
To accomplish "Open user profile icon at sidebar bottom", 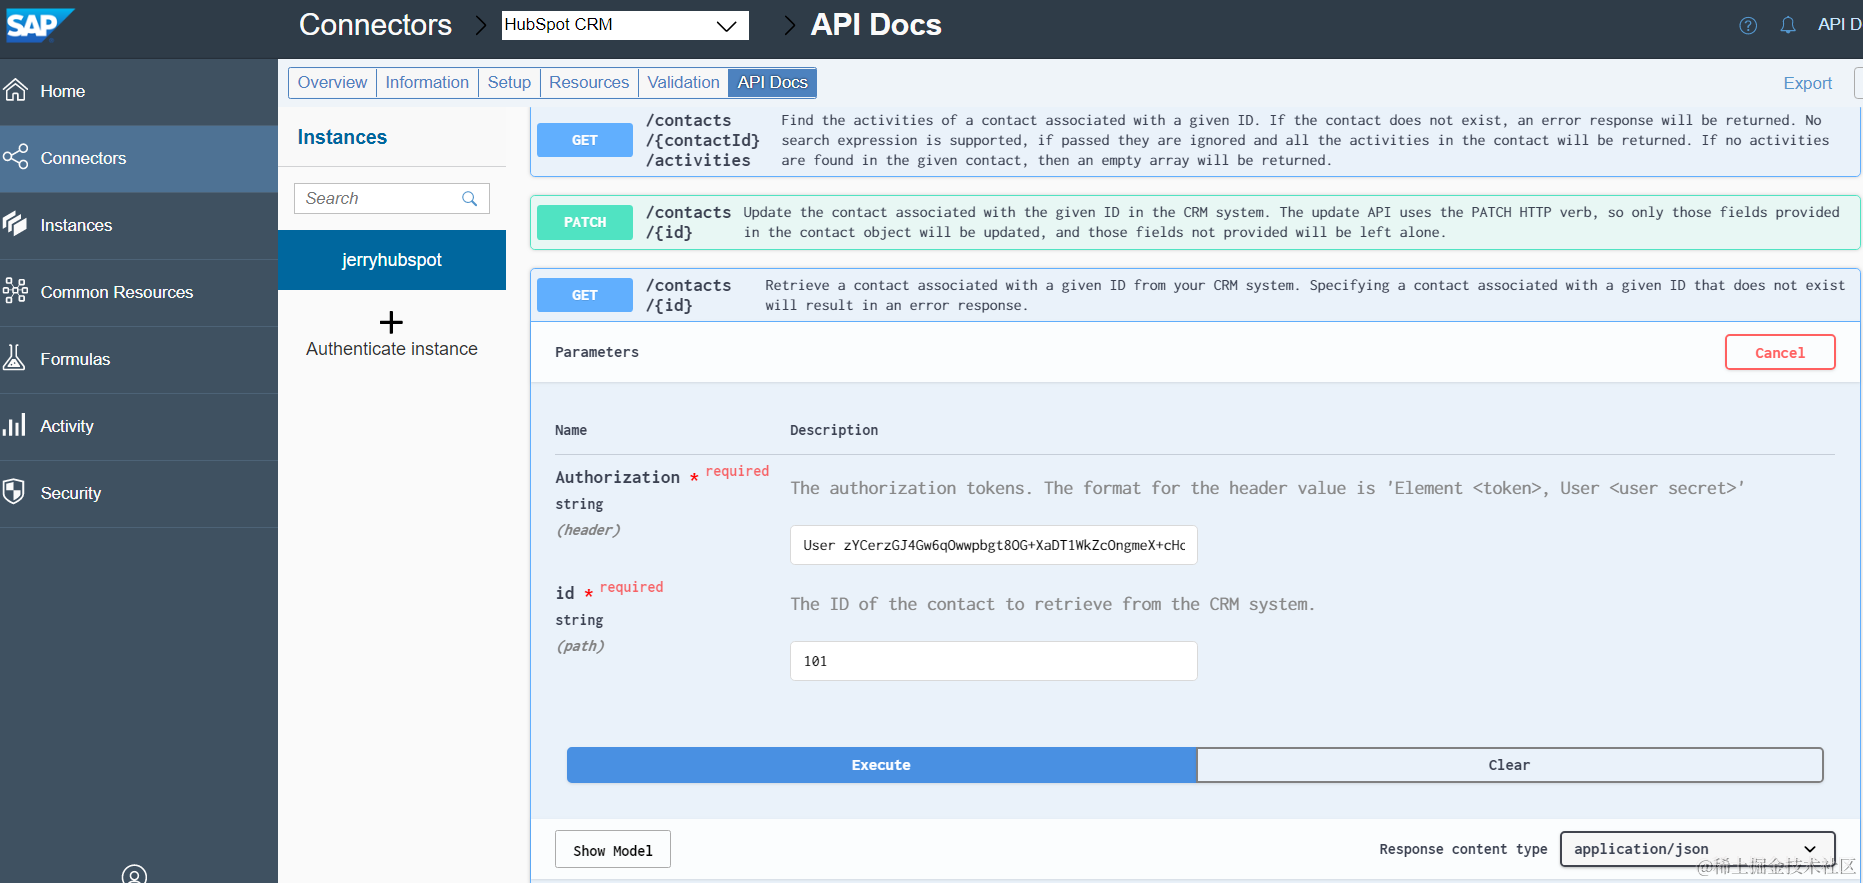I will [134, 875].
